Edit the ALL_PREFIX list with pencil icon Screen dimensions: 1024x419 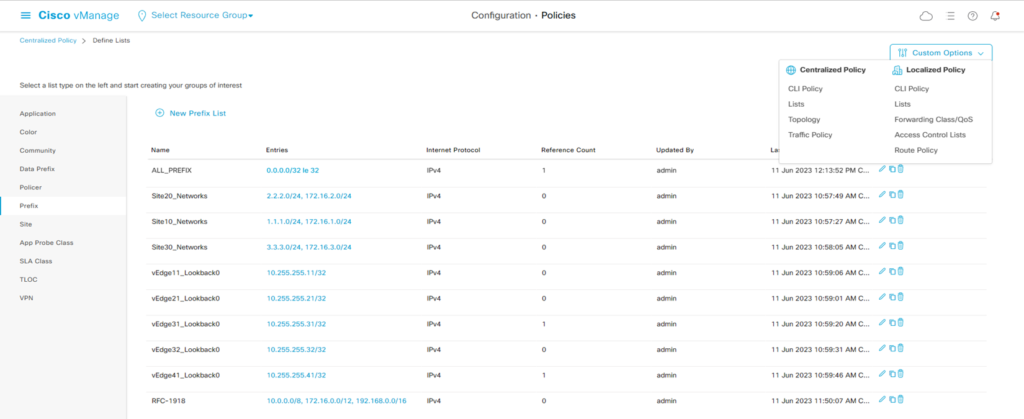[x=882, y=168]
